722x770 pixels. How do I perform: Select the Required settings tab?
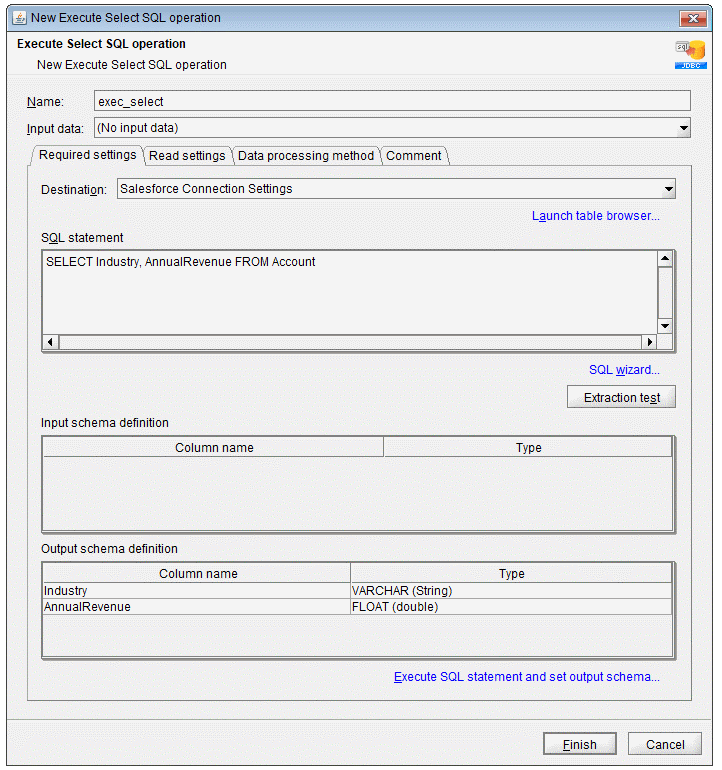88,155
